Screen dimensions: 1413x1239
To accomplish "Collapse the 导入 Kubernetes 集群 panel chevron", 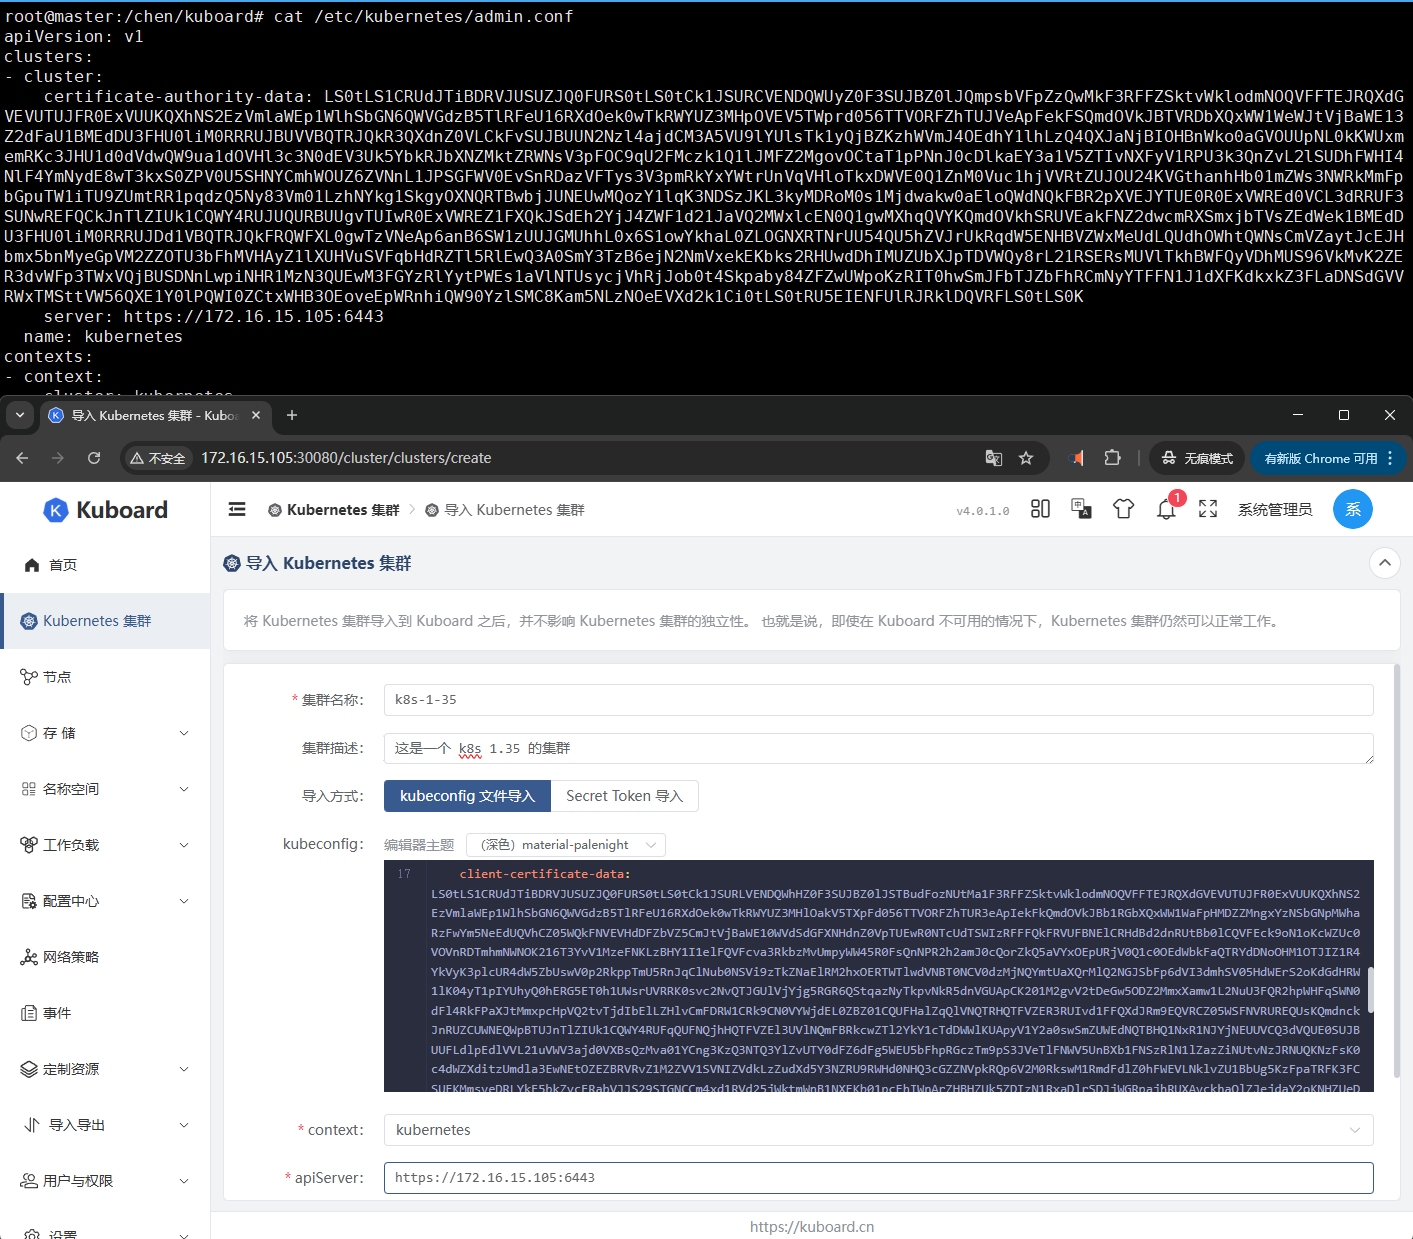I will [x=1384, y=563].
